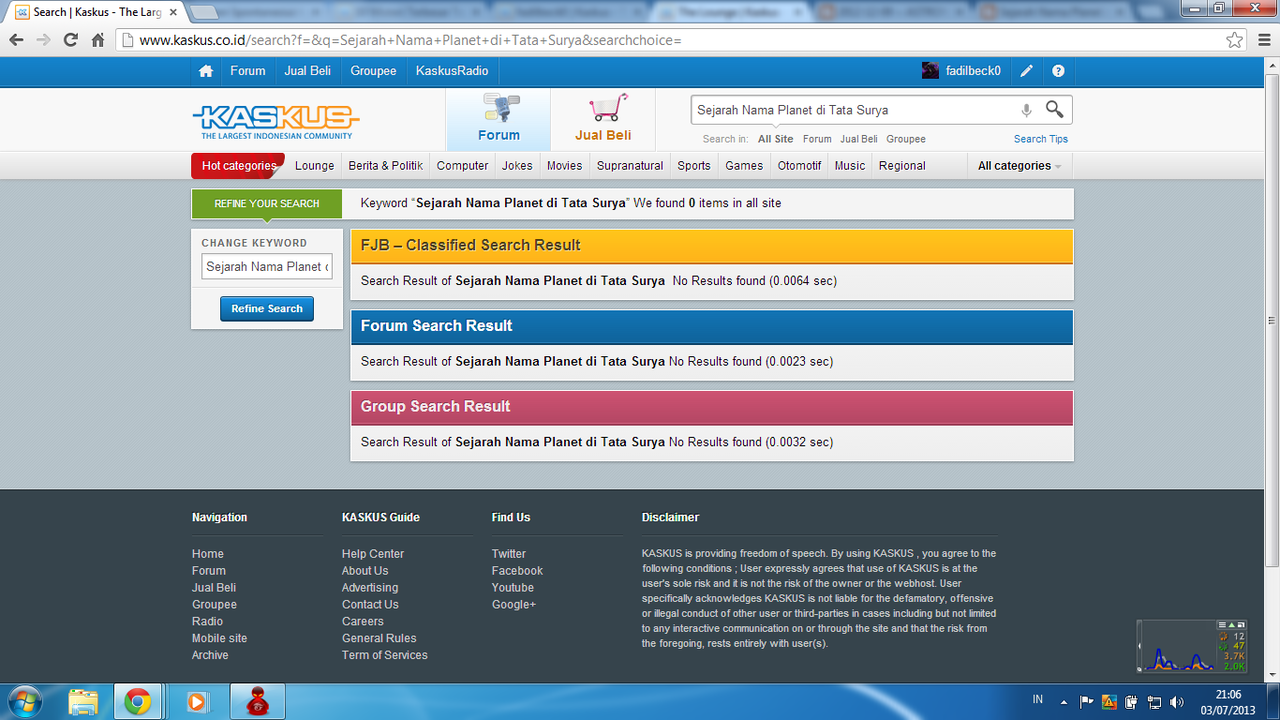This screenshot has width=1280, height=720.
Task: Open Mobile site footer link
Action: pos(220,638)
